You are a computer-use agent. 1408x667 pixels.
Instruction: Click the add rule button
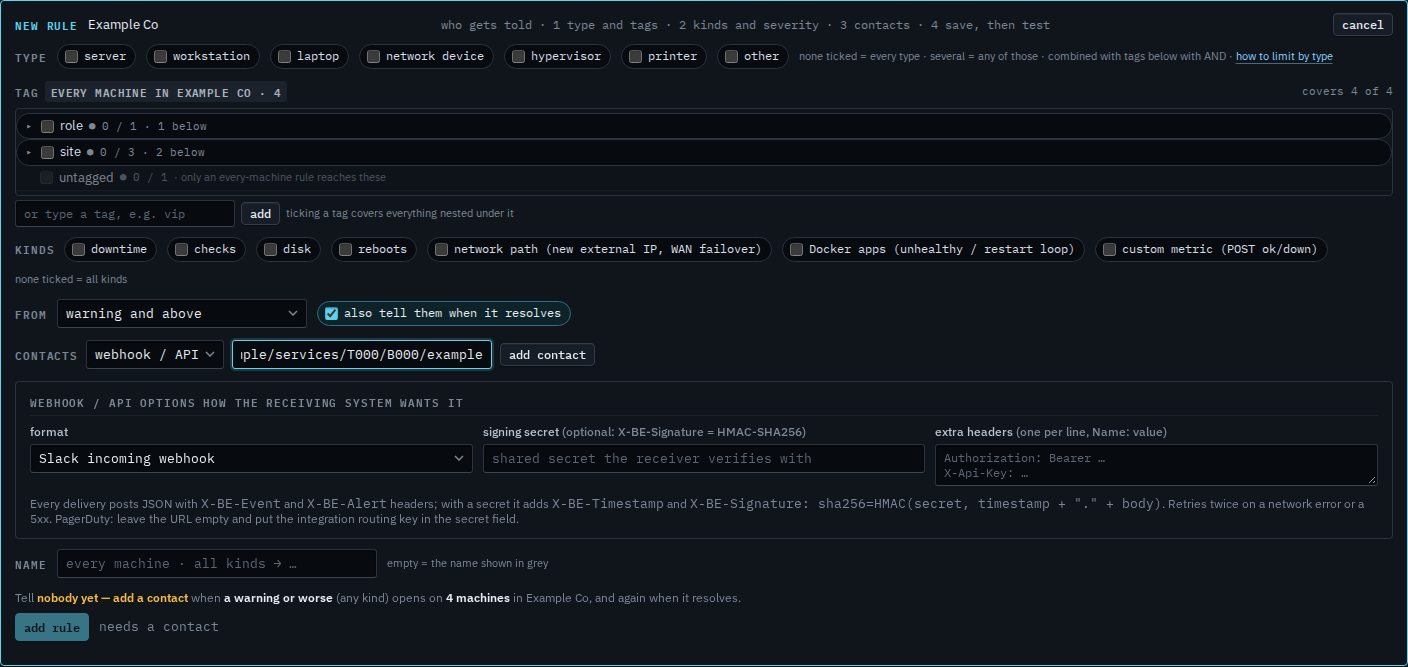tap(52, 627)
